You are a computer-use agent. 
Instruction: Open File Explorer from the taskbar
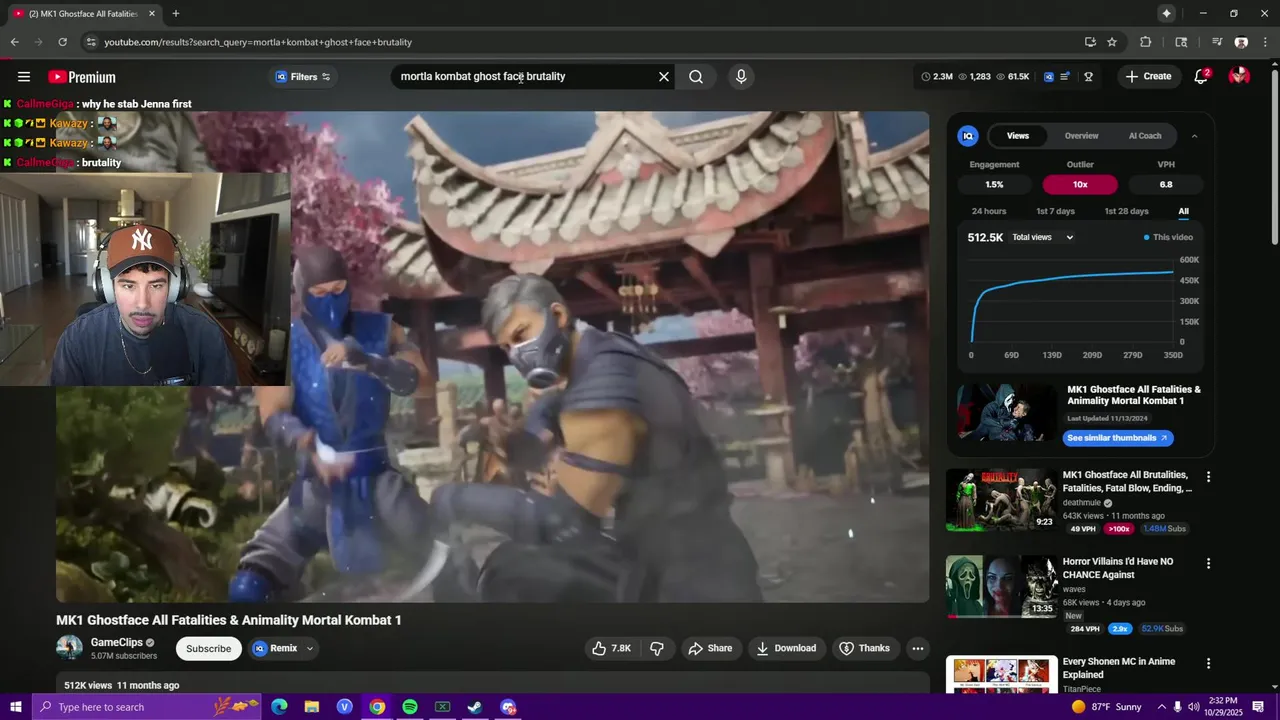pos(312,707)
